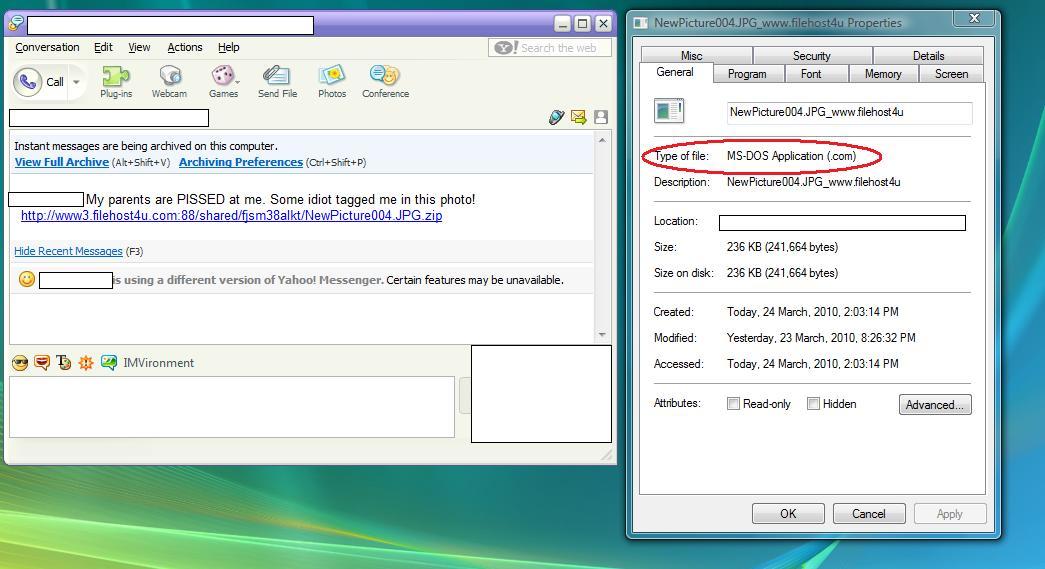This screenshot has height=569, width=1045.
Task: Switch to the Details tab
Action: (928, 55)
